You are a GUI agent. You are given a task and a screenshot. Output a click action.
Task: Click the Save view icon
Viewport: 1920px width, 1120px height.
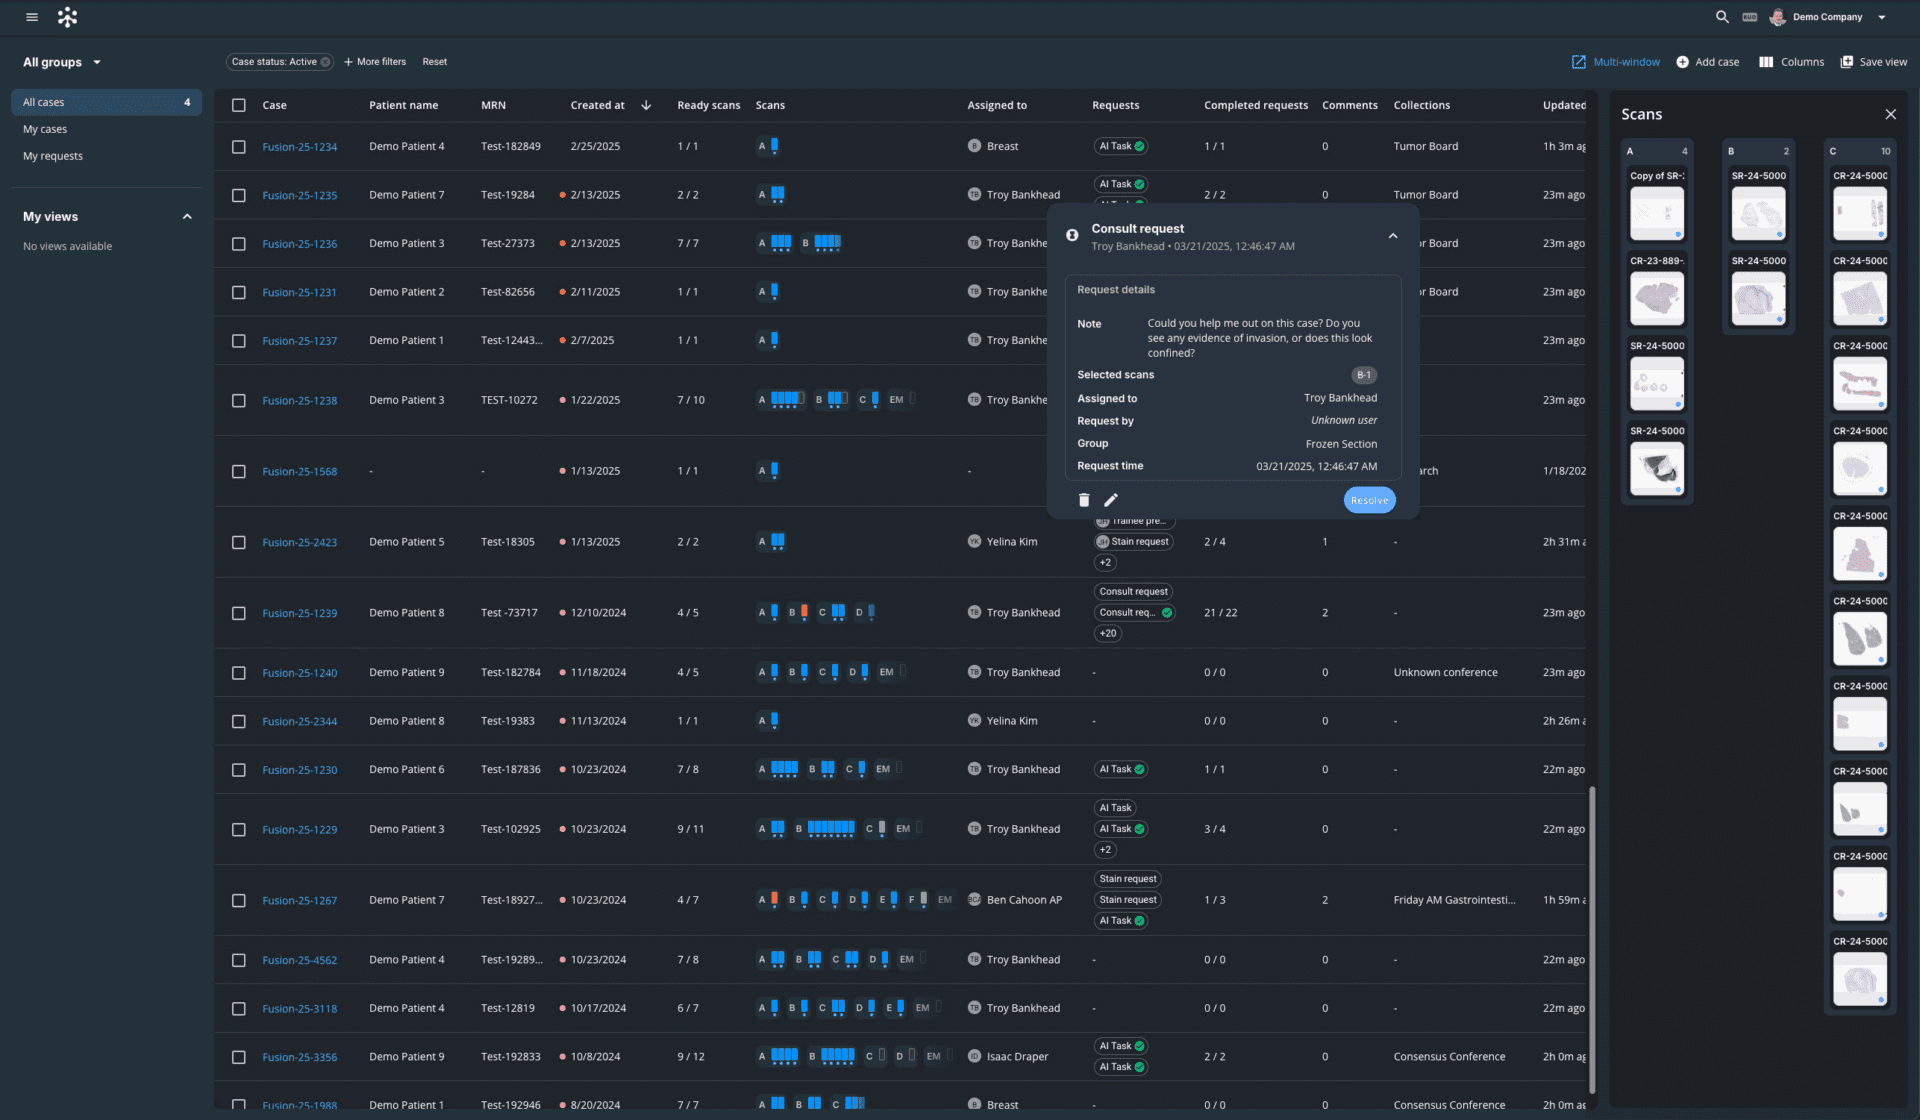[x=1847, y=62]
